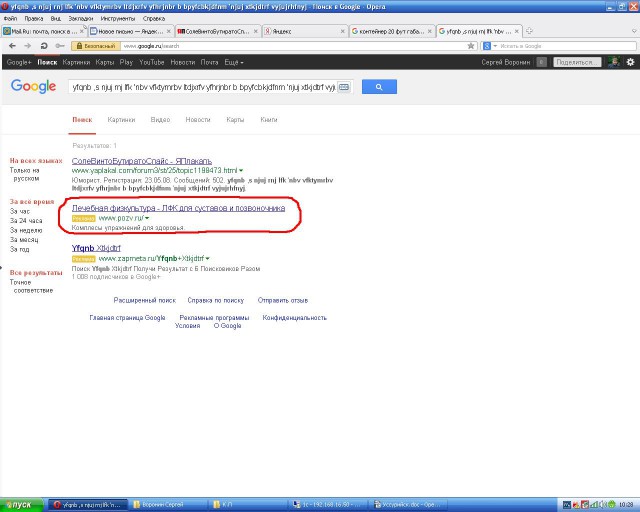Filter results За год
Screen dimensions: 640x512
(x=20, y=249)
